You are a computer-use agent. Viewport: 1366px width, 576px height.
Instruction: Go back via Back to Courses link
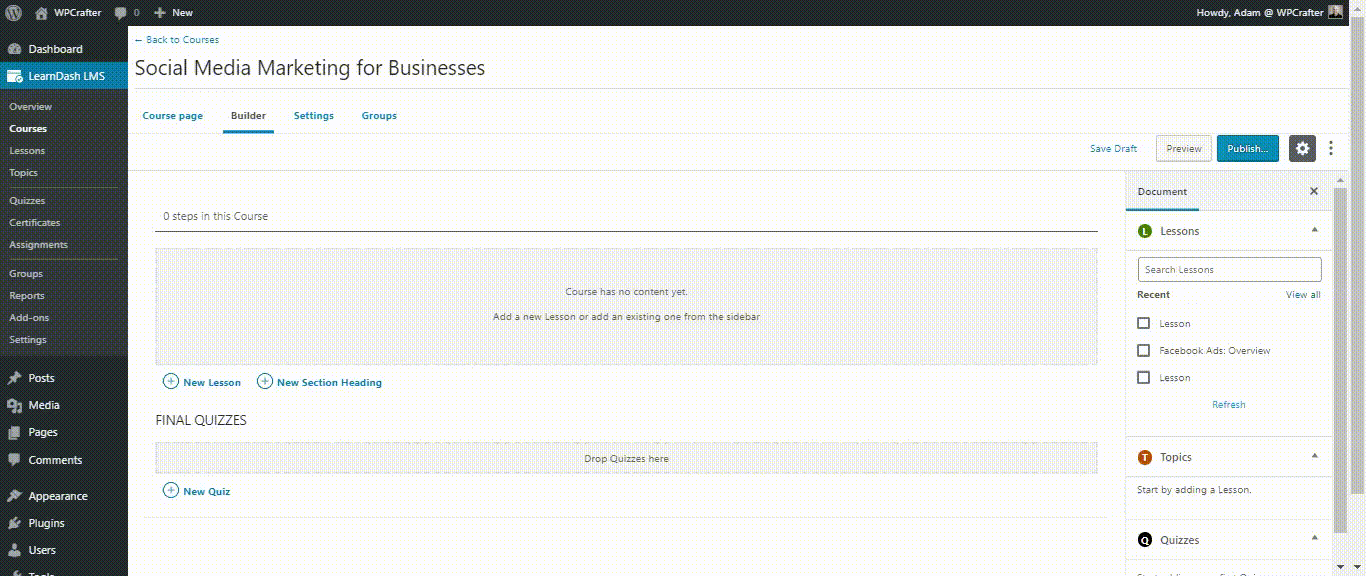coord(177,40)
